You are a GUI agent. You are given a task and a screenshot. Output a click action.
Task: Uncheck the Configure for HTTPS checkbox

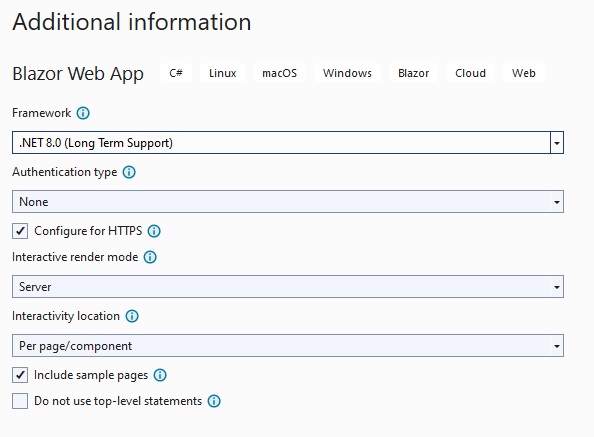click(x=20, y=231)
